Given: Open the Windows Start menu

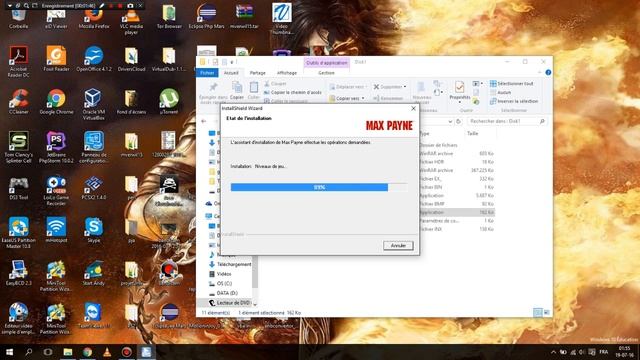Looking at the screenshot, I should pyautogui.click(x=9, y=352).
